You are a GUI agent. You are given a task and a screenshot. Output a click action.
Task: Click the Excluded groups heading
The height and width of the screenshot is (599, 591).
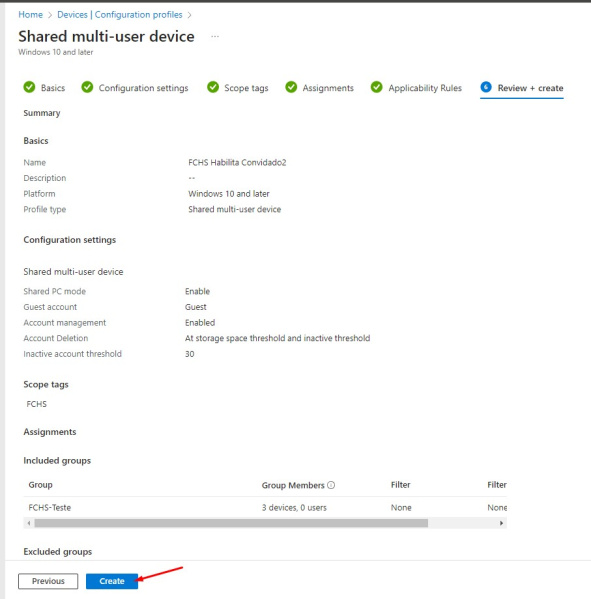[58, 552]
